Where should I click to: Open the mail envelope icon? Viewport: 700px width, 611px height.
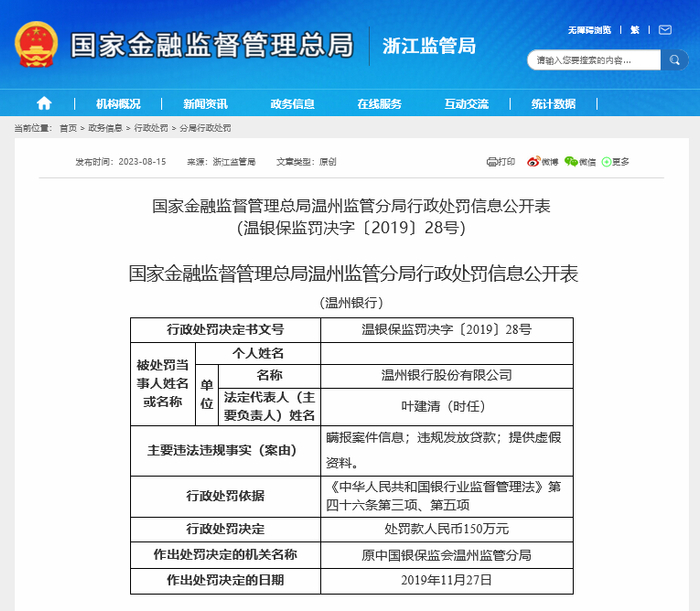665,30
